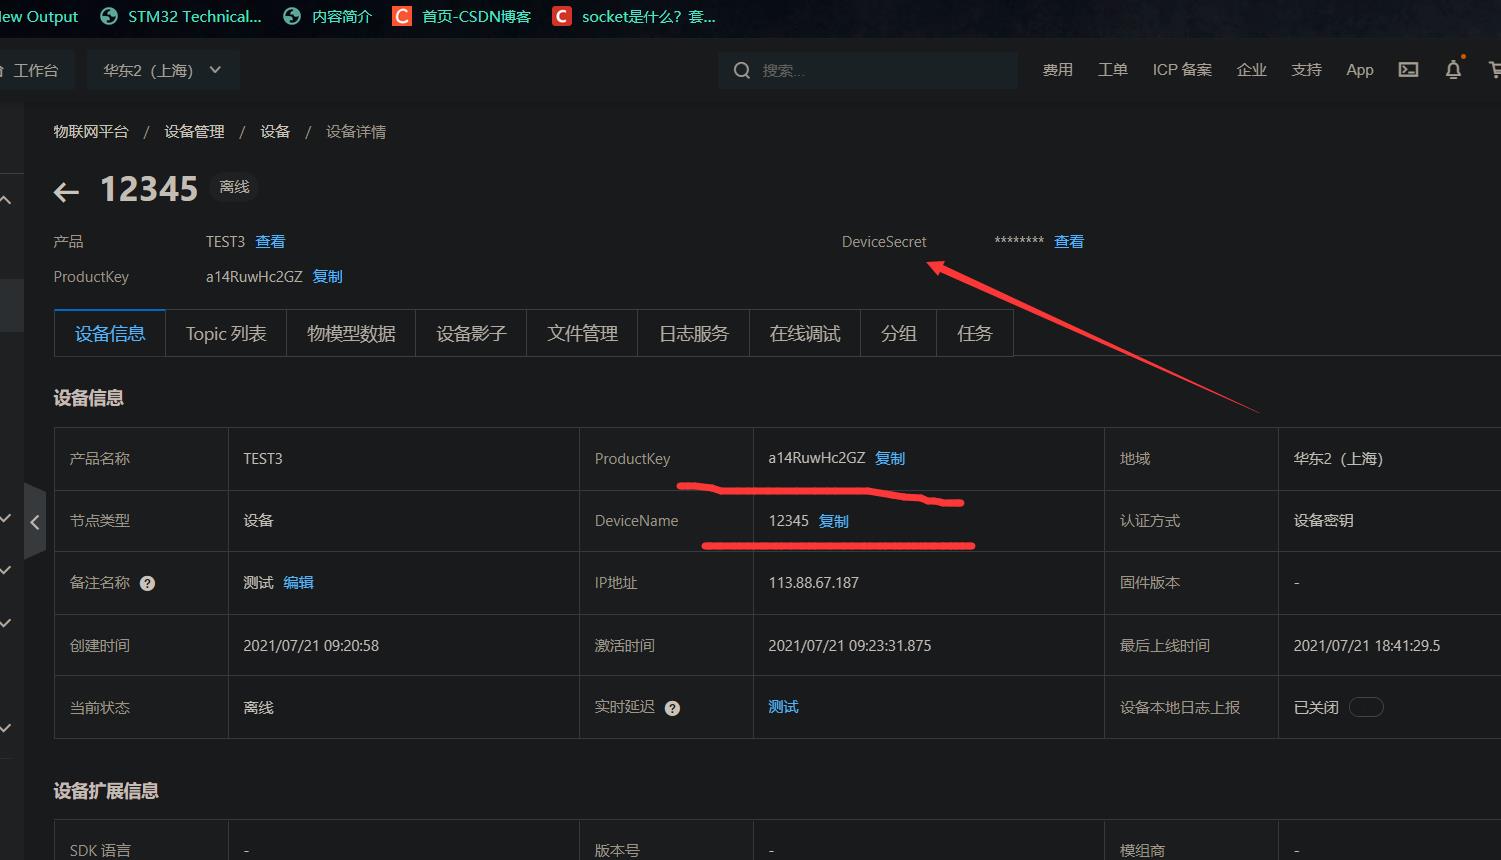
Task: Switch to the 在线调试 tab
Action: pyautogui.click(x=805, y=333)
